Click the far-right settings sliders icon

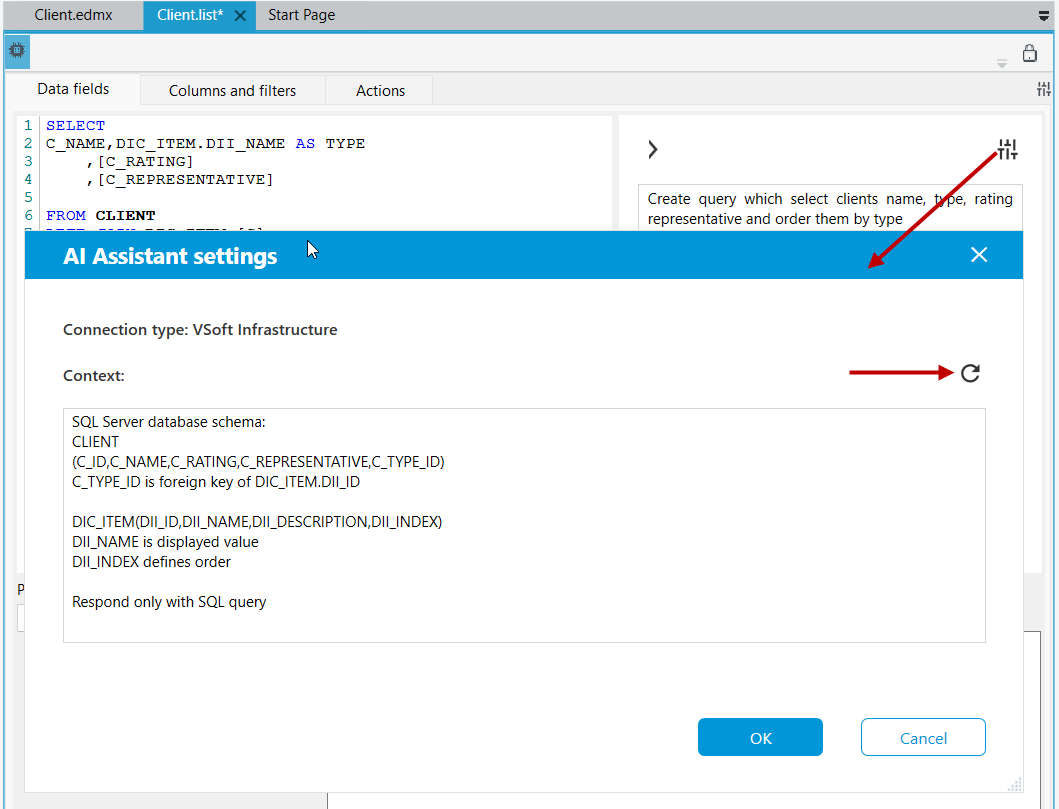click(x=1044, y=88)
